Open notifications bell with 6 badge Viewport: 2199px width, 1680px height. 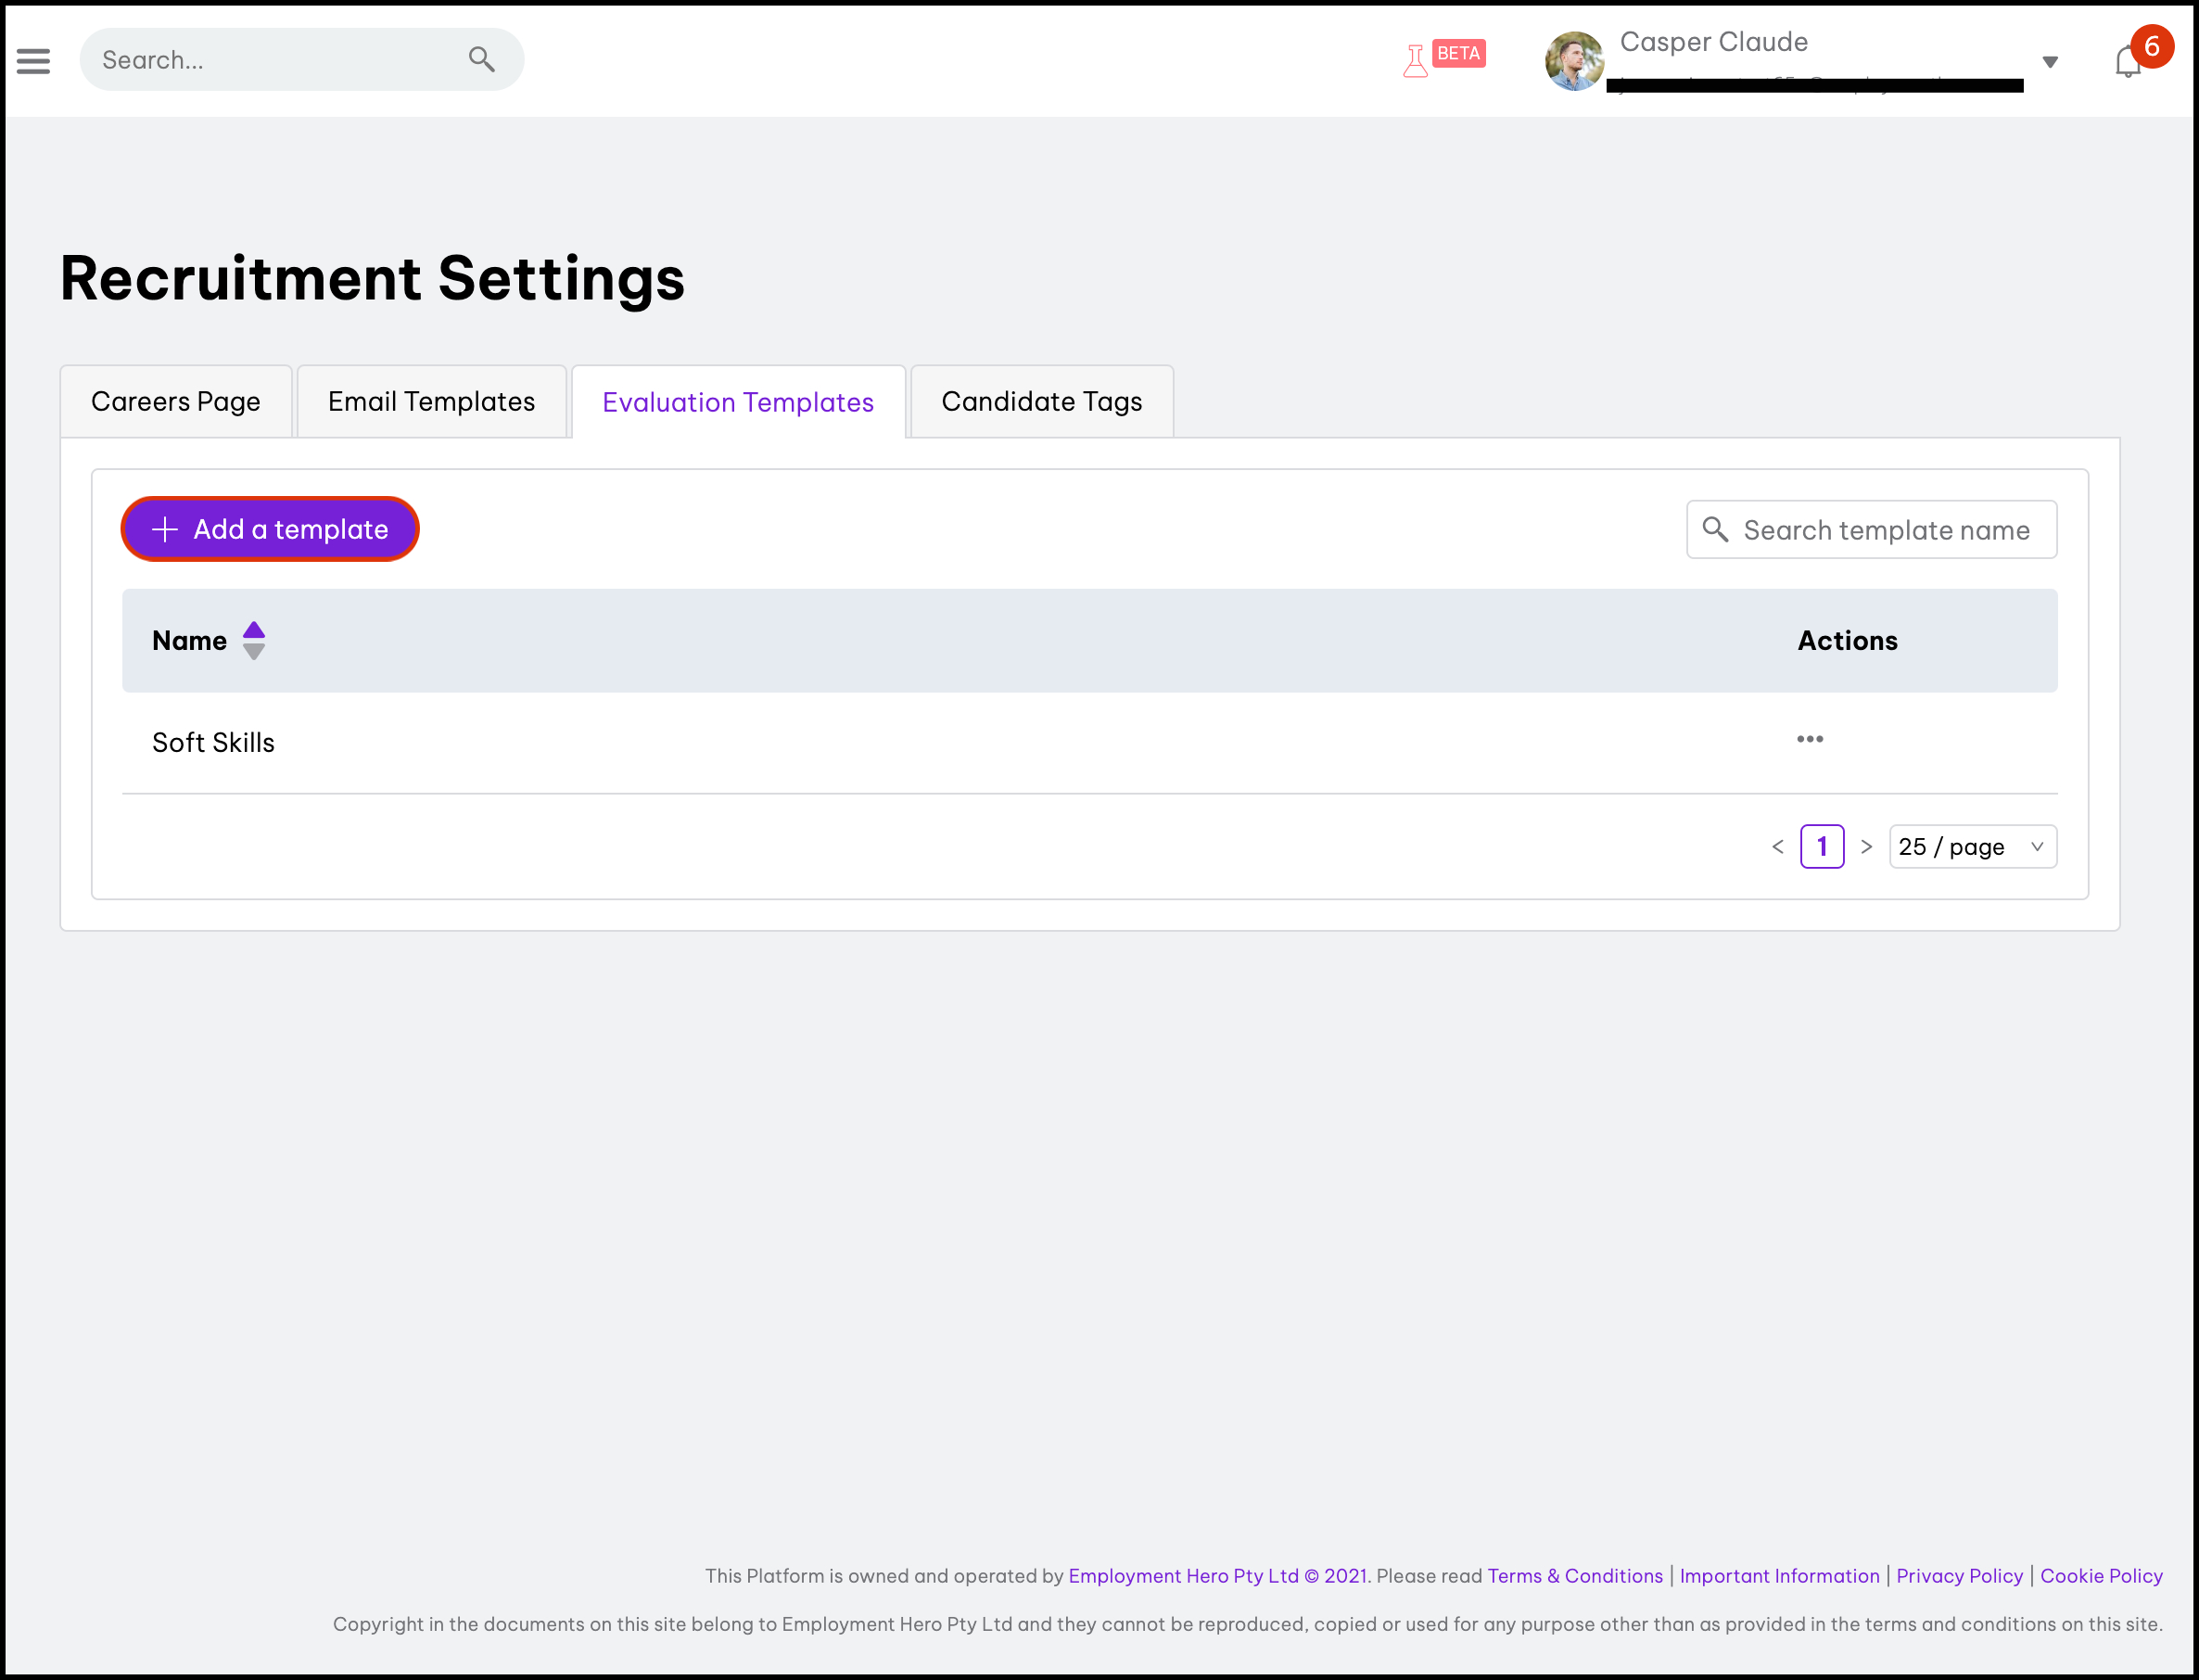(x=2127, y=62)
